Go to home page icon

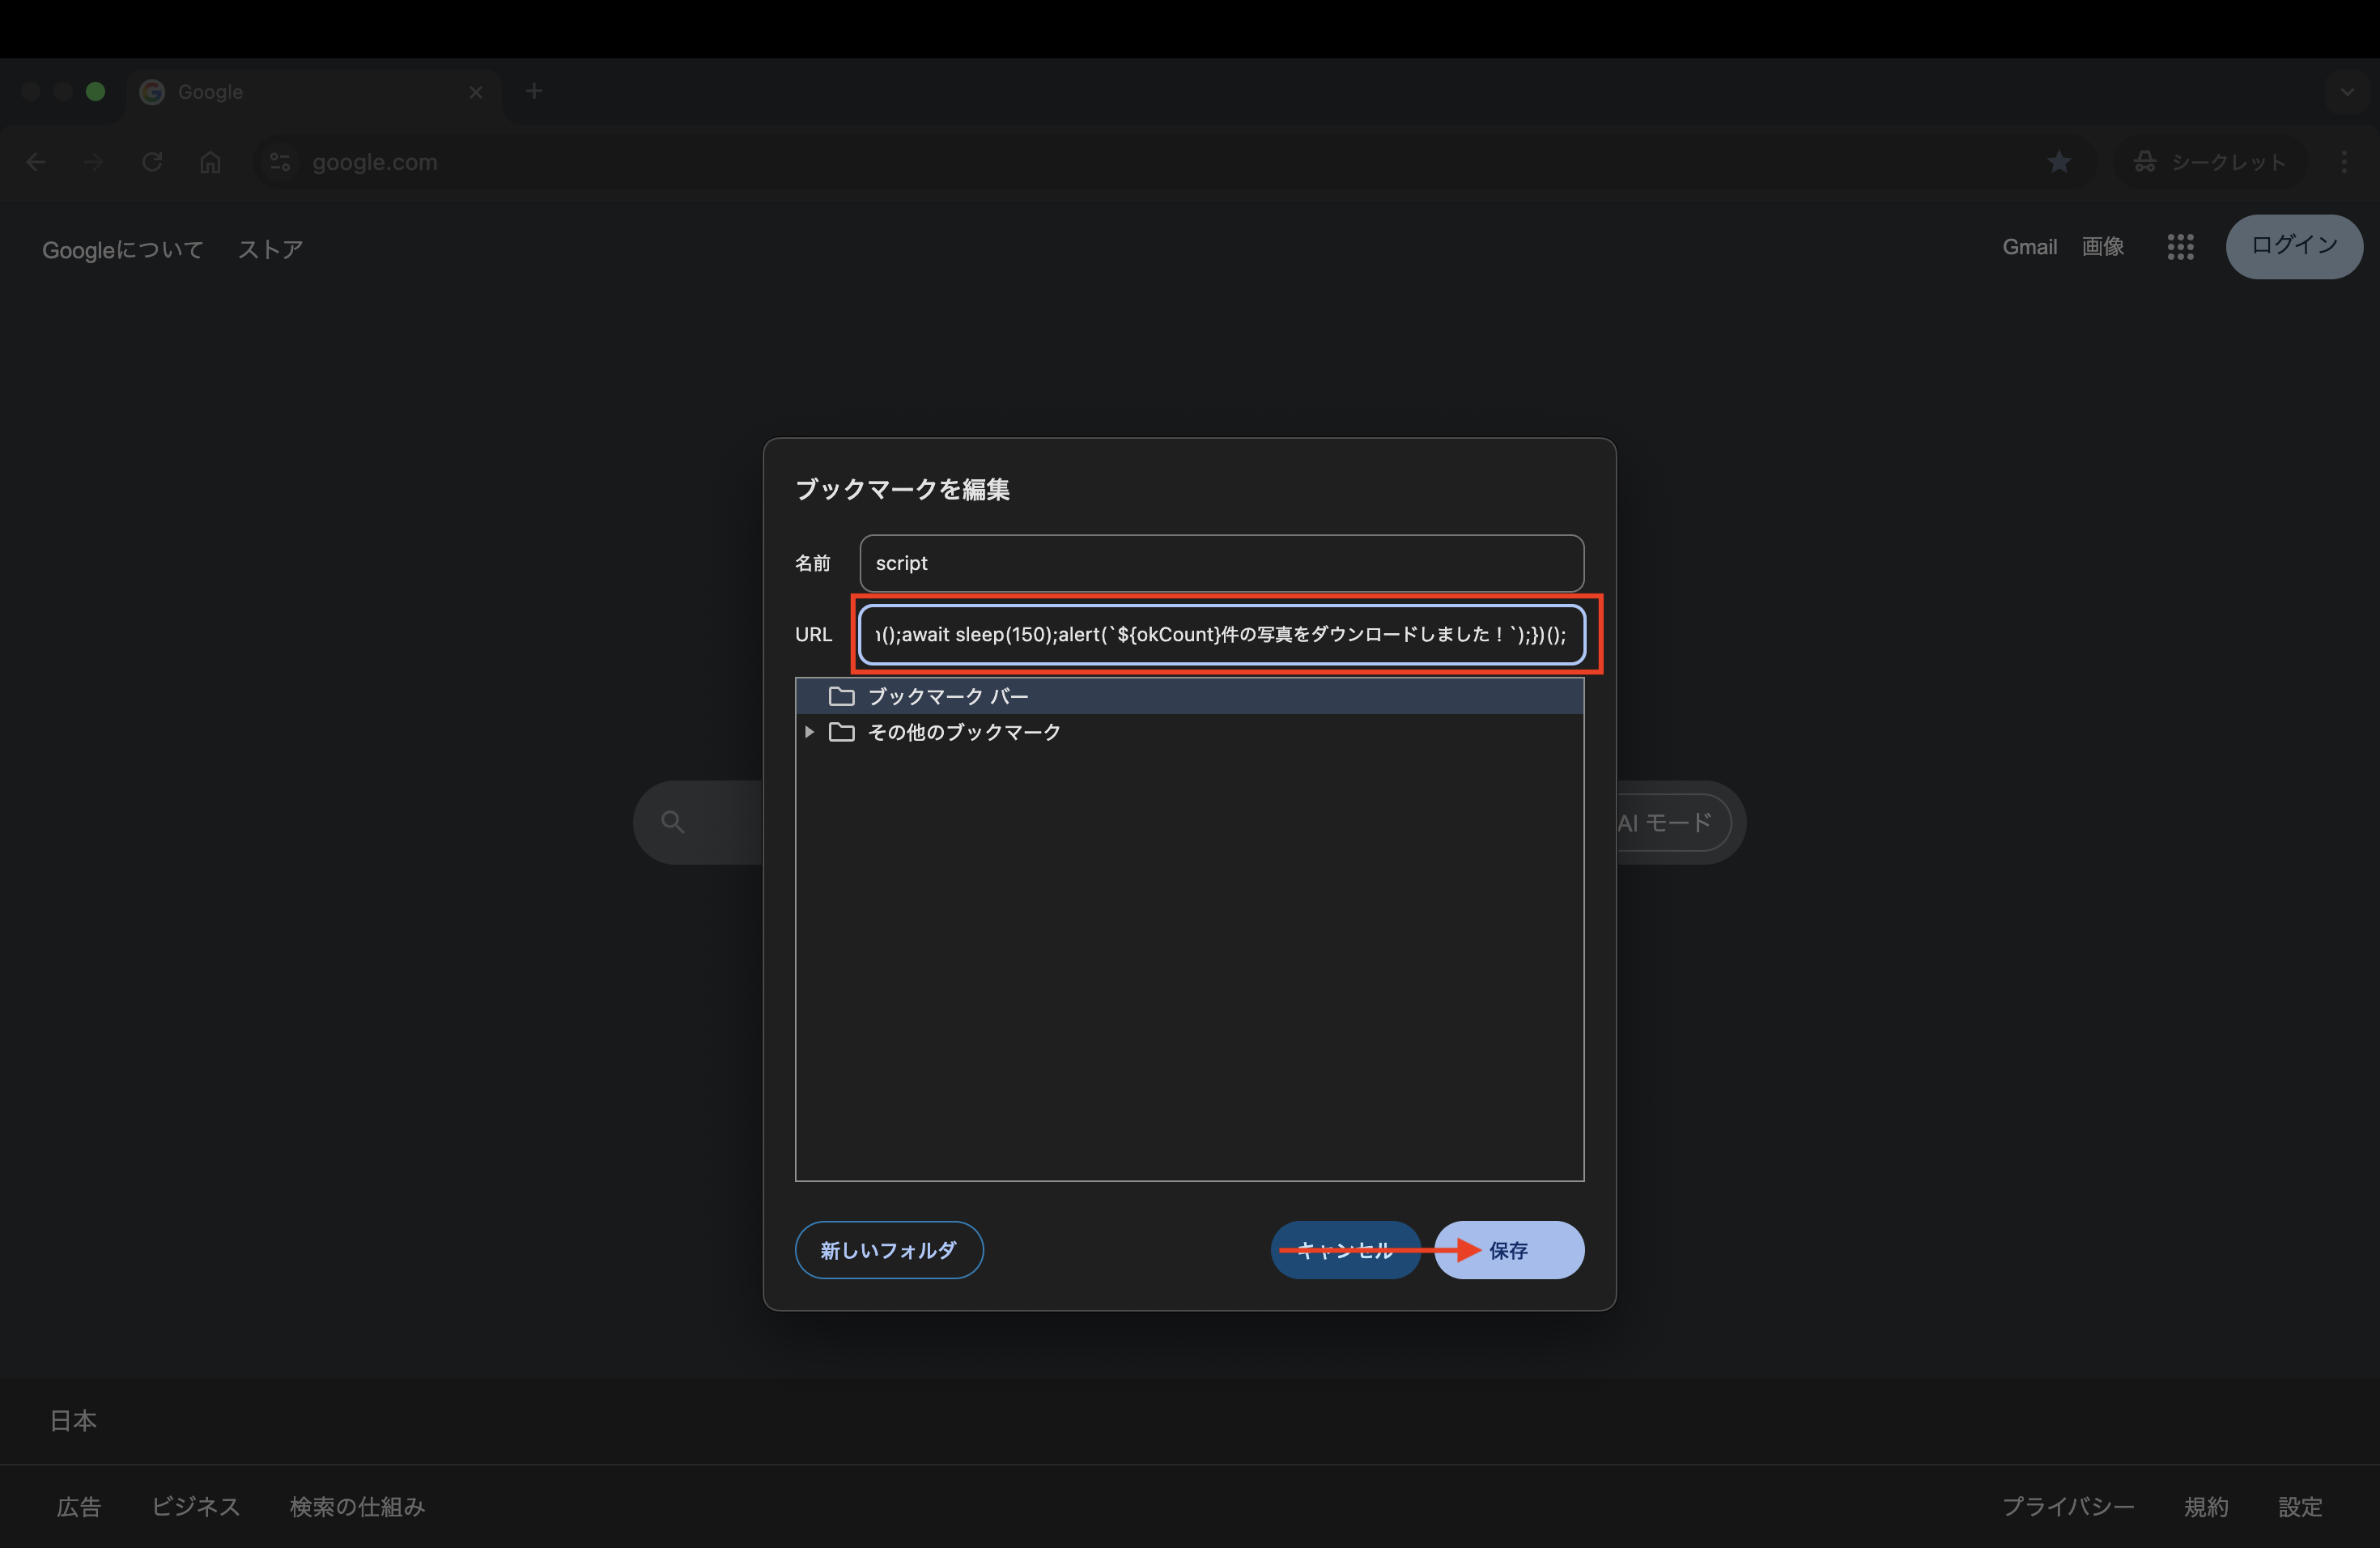tap(210, 162)
